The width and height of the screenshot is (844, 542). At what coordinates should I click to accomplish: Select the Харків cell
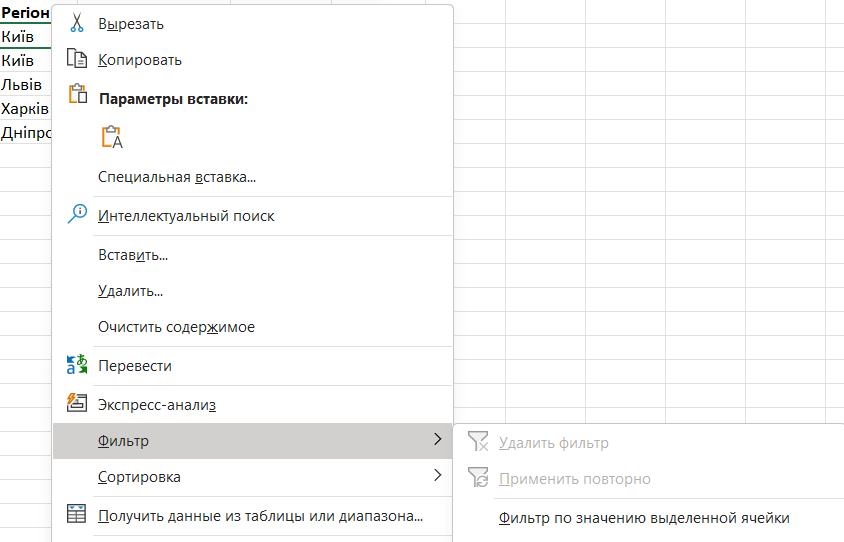click(x=25, y=109)
